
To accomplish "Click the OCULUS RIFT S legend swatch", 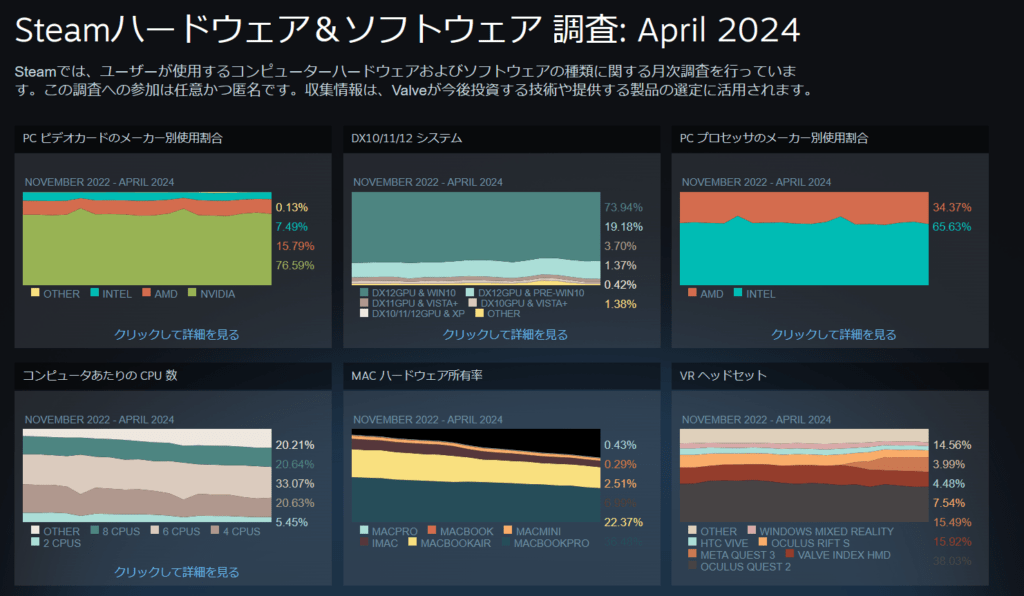I will point(763,542).
